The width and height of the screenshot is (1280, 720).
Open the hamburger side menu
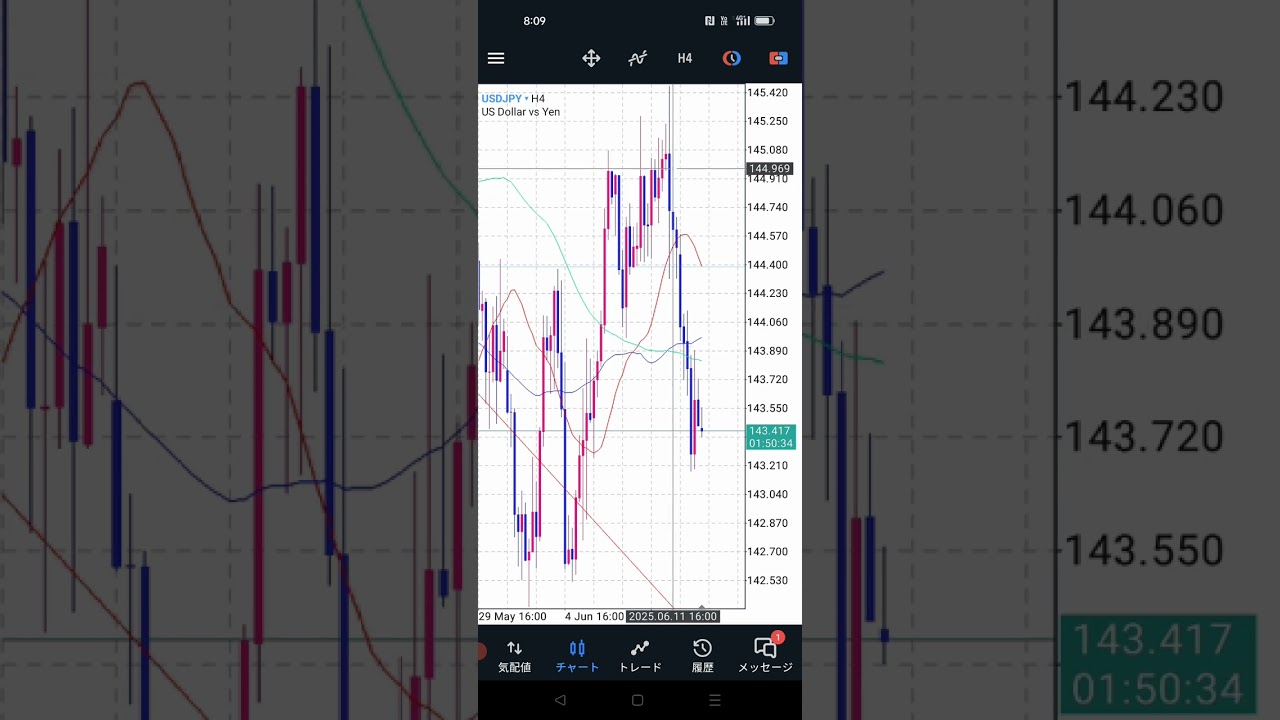(x=496, y=59)
